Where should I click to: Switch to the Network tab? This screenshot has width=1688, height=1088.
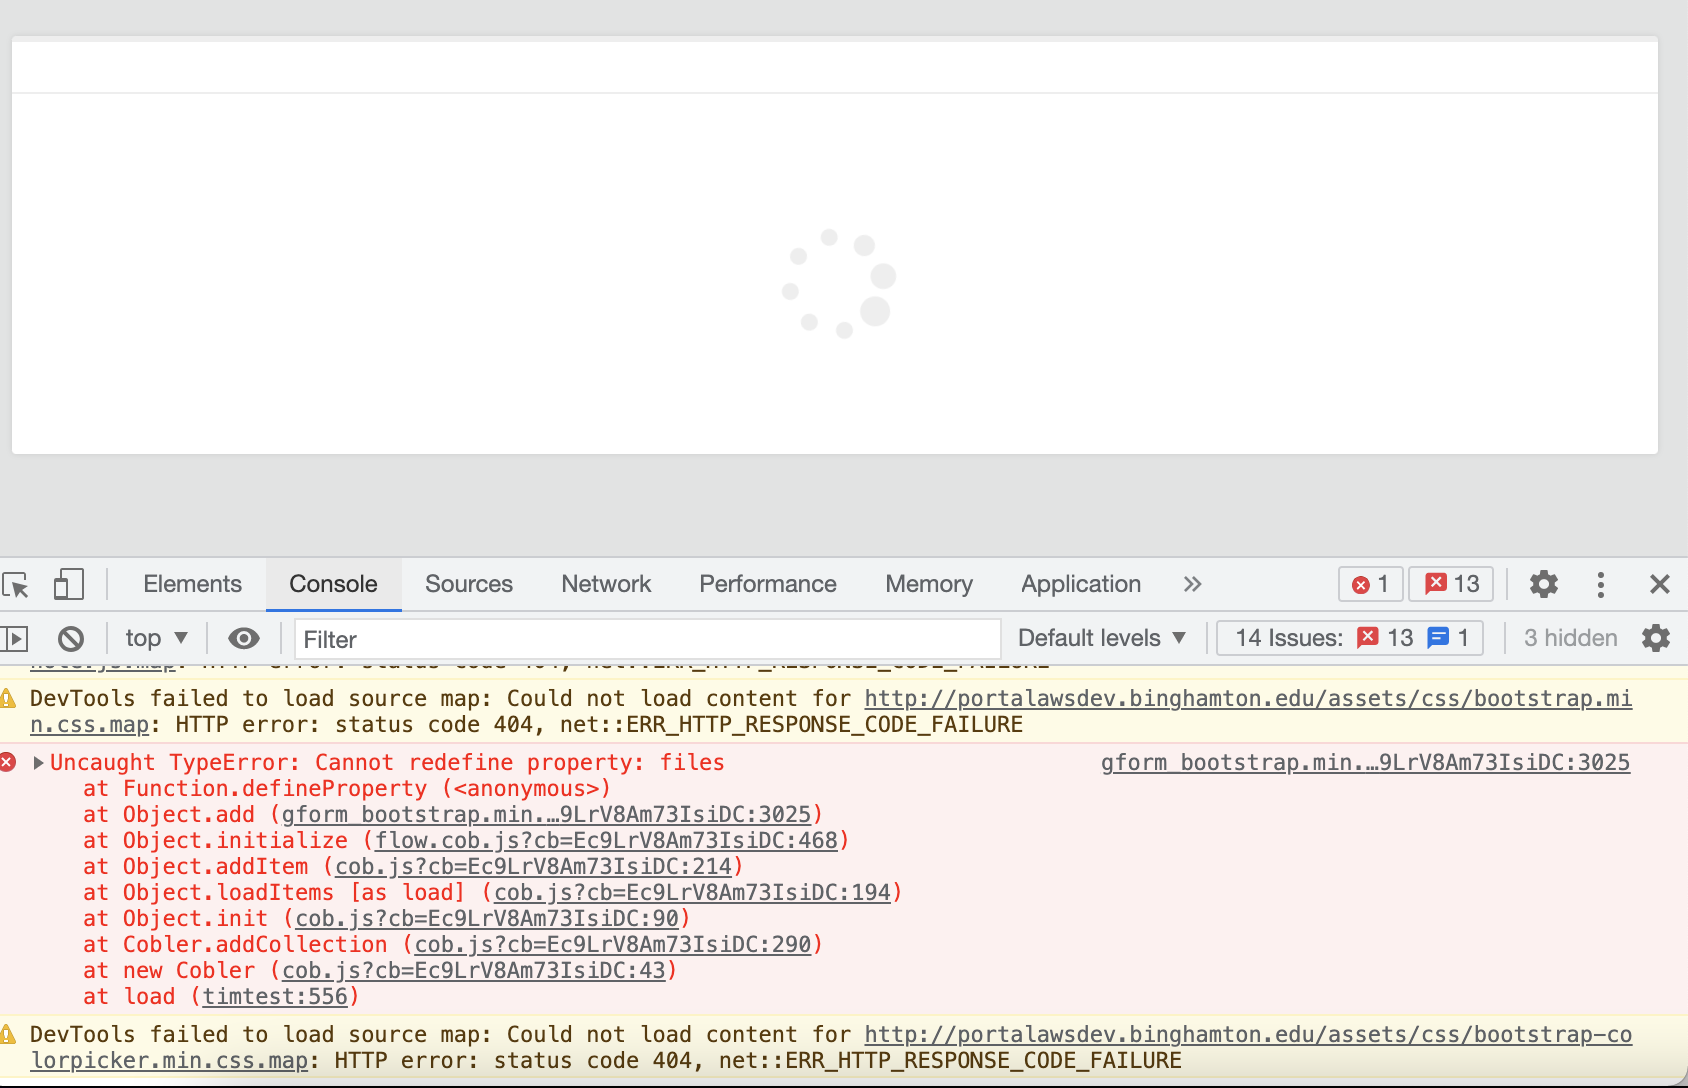coord(606,584)
